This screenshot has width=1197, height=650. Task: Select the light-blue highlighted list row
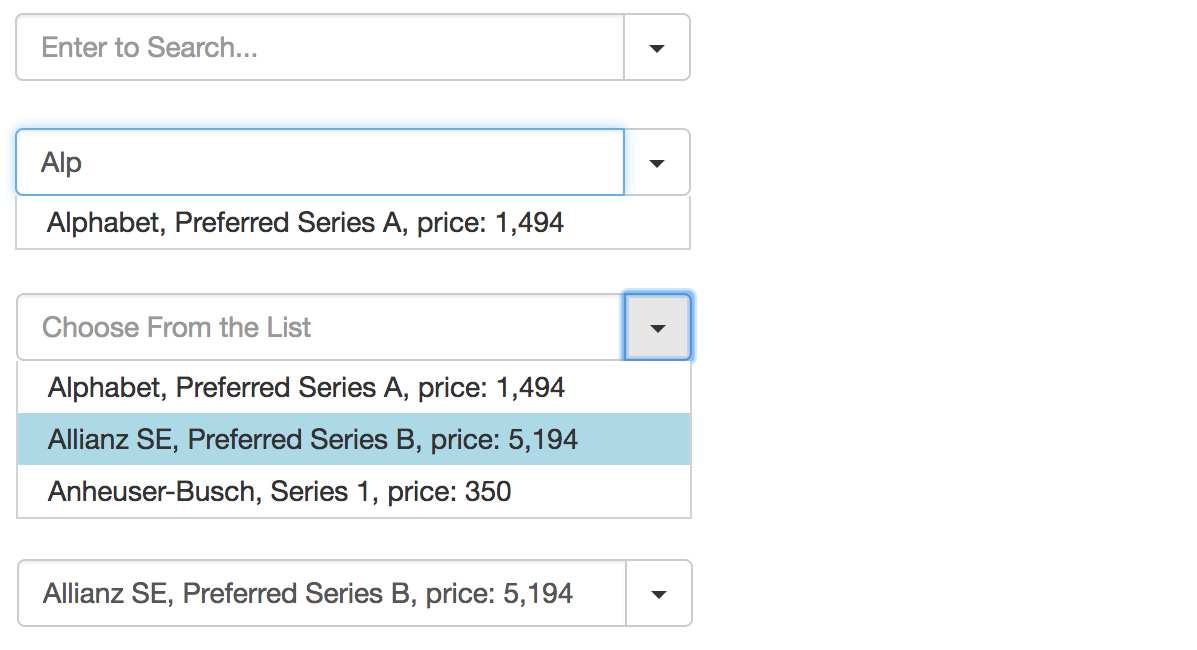click(x=354, y=439)
